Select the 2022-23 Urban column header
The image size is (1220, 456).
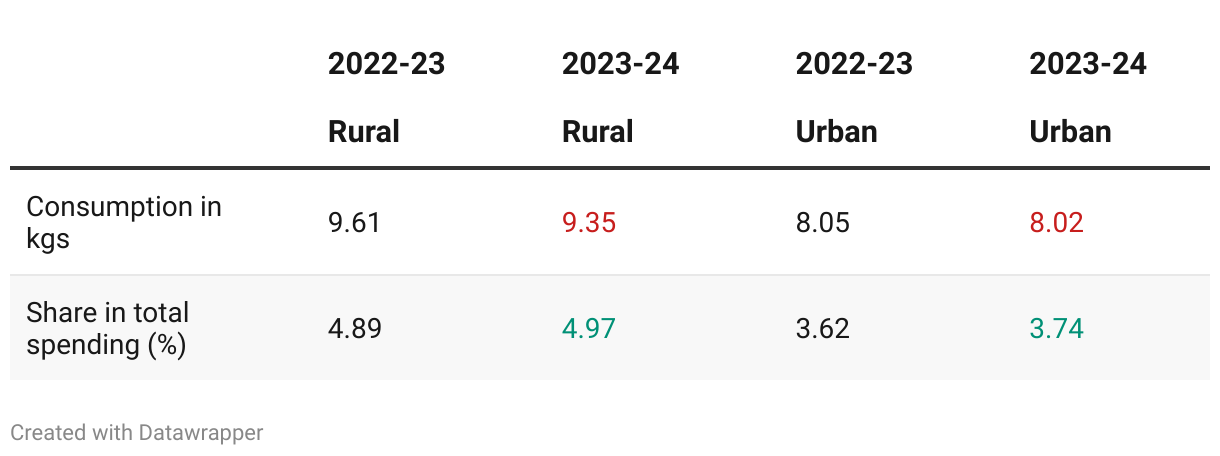point(855,98)
